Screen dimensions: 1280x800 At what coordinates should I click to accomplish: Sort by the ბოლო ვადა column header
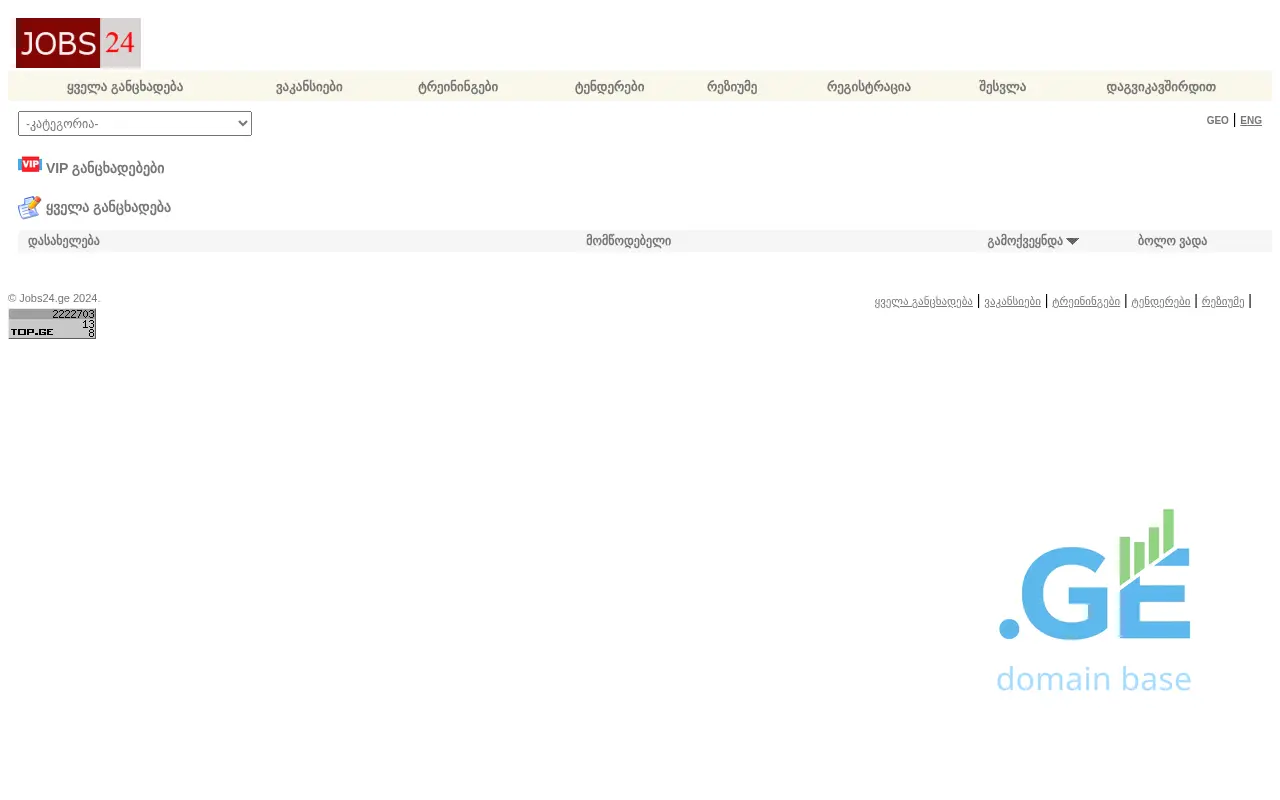tap(1172, 241)
